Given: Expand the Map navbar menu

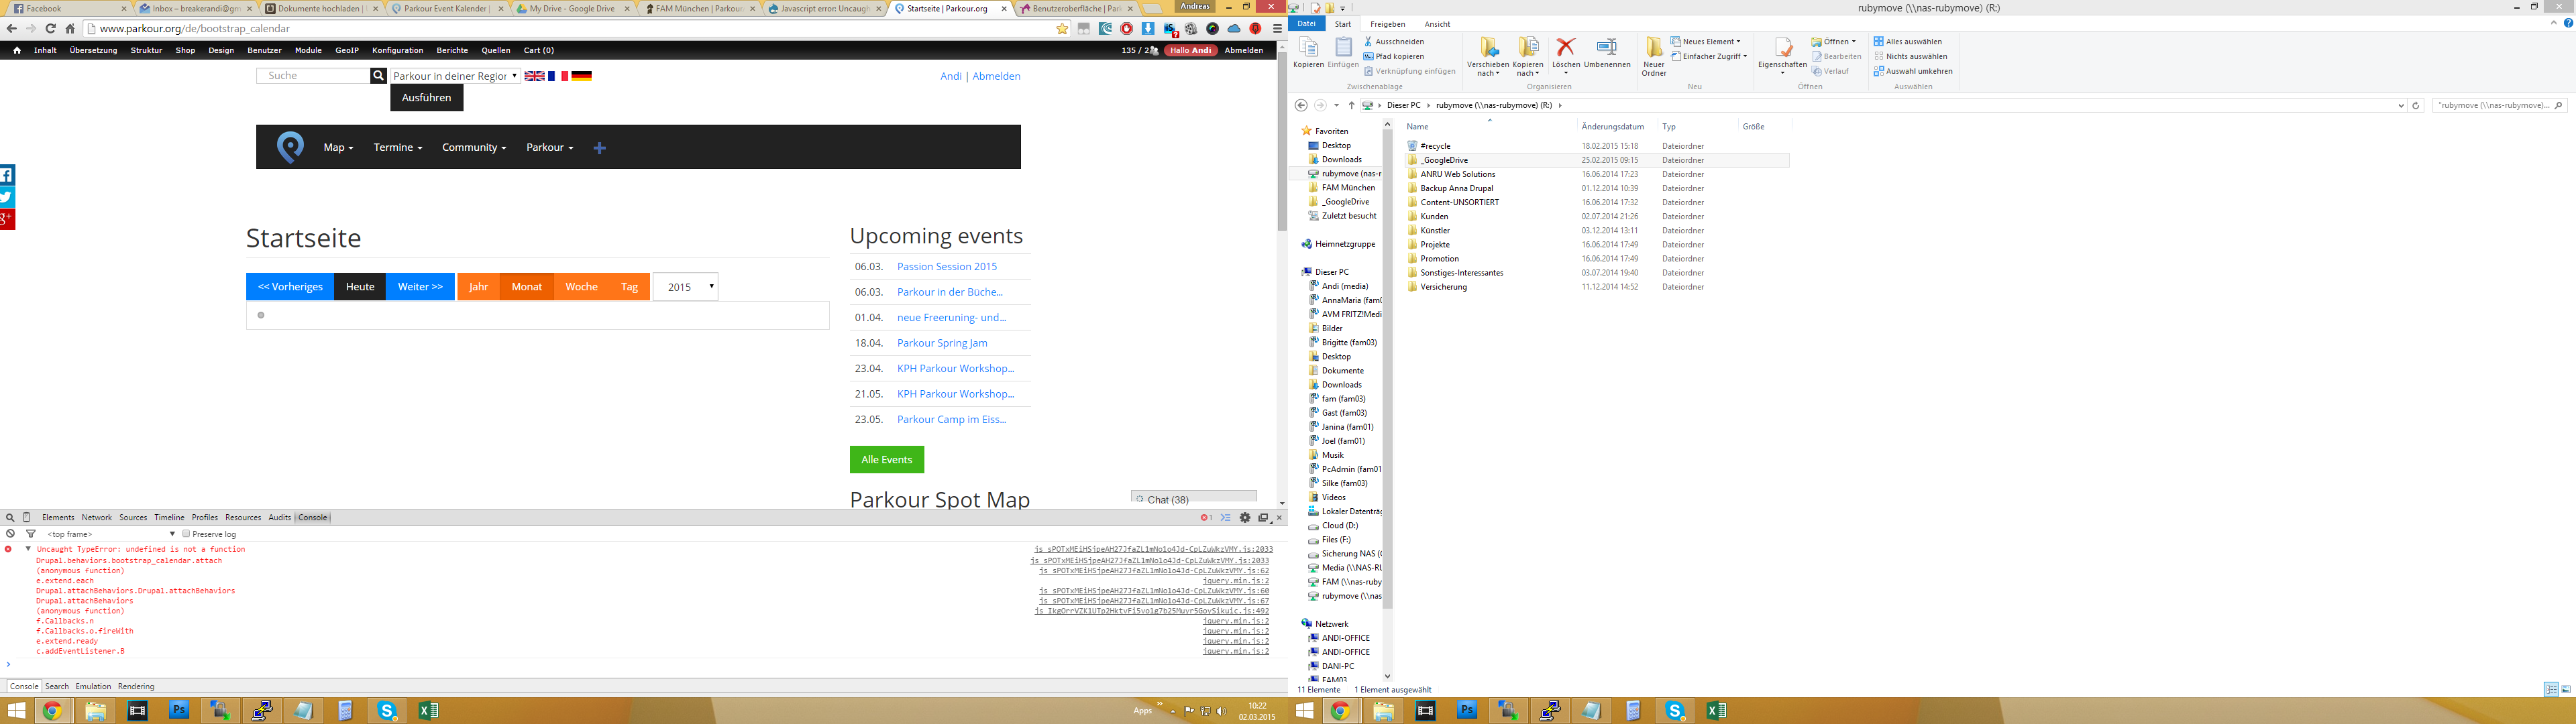Looking at the screenshot, I should pos(338,147).
